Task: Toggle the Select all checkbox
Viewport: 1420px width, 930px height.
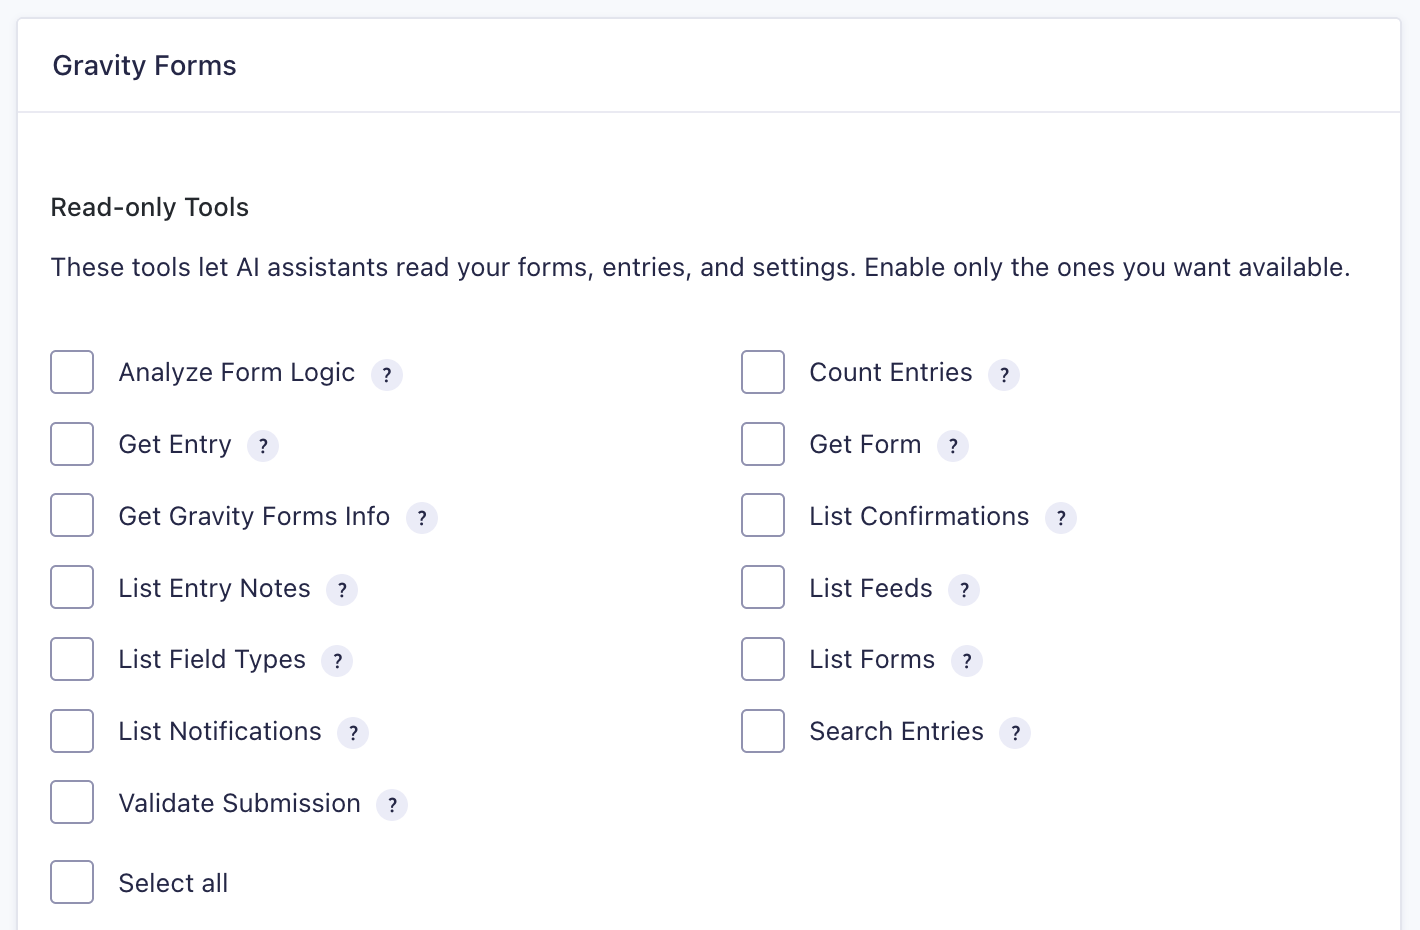Action: [x=72, y=882]
